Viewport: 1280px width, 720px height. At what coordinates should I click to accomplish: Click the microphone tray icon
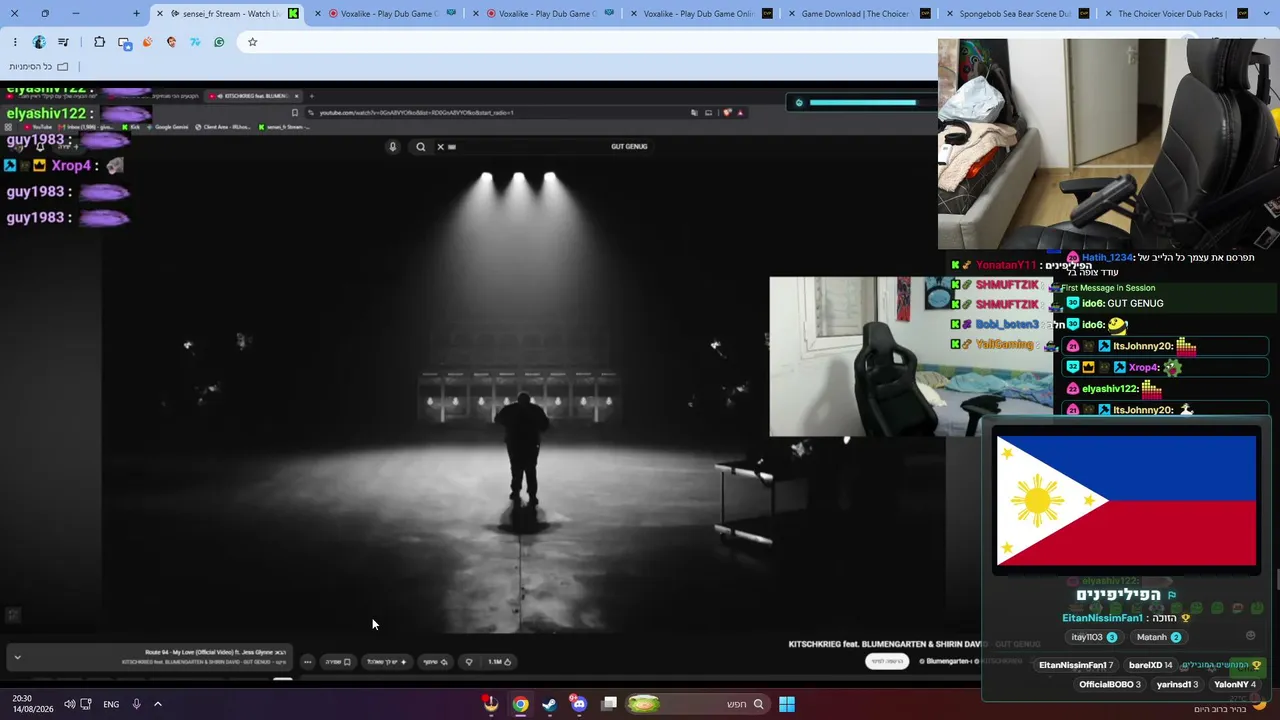(136, 704)
